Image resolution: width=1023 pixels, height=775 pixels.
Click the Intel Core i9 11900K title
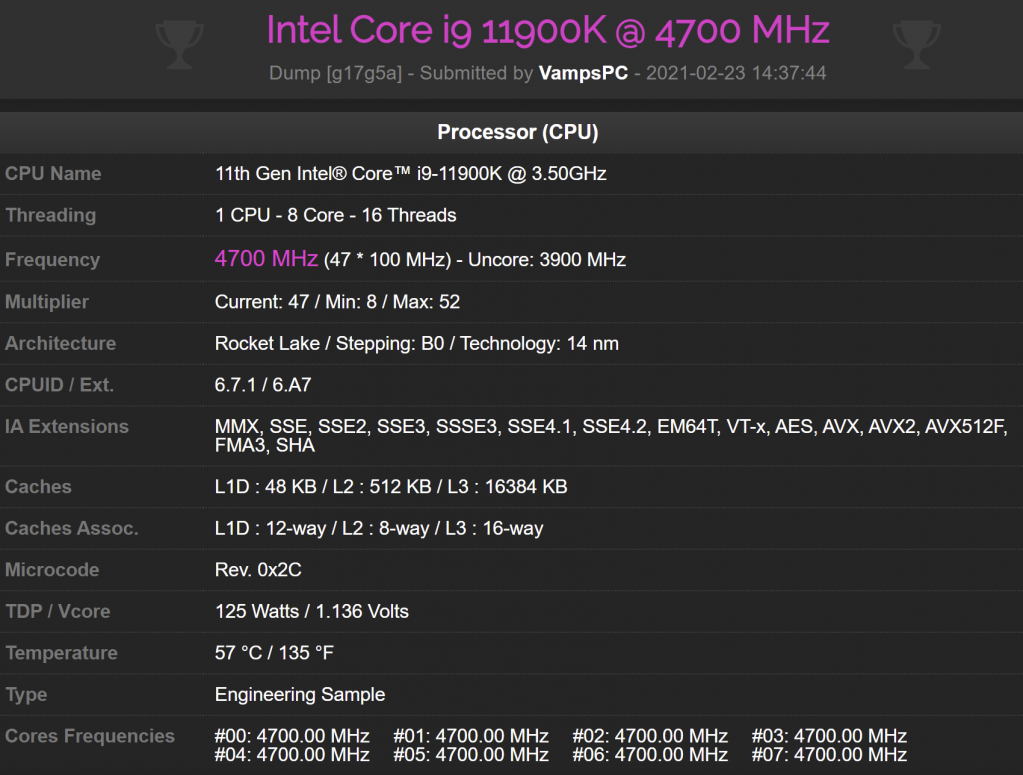tap(548, 31)
